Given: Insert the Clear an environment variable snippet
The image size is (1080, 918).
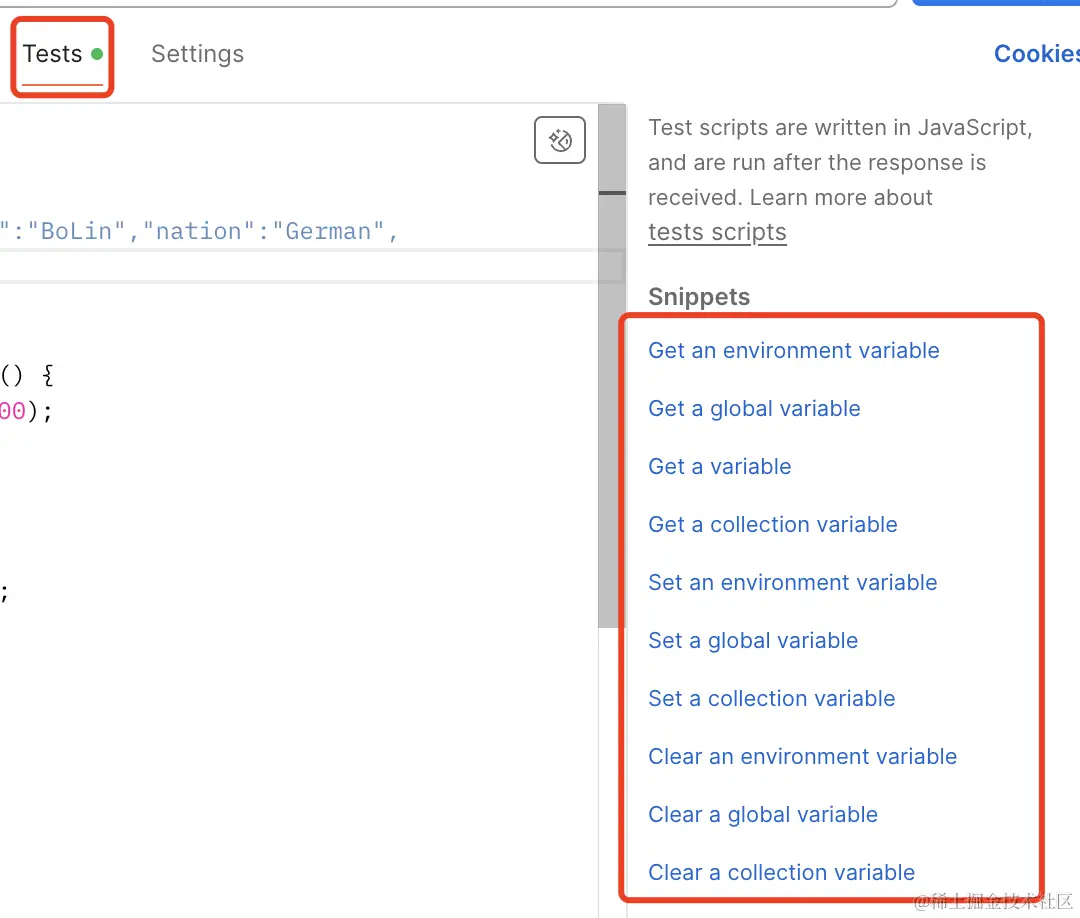Looking at the screenshot, I should [803, 757].
